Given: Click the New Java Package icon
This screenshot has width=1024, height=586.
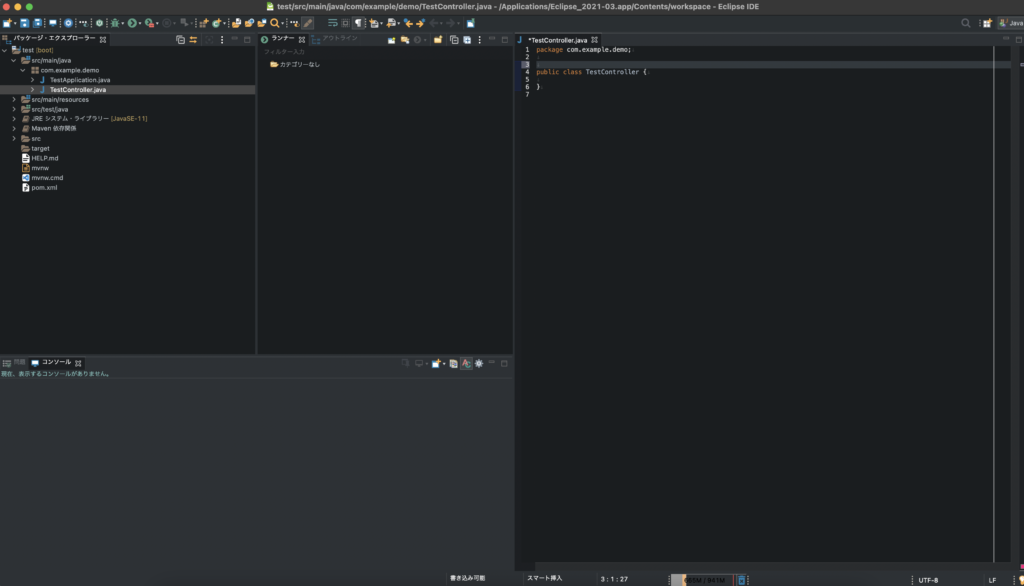Looking at the screenshot, I should (x=204, y=23).
